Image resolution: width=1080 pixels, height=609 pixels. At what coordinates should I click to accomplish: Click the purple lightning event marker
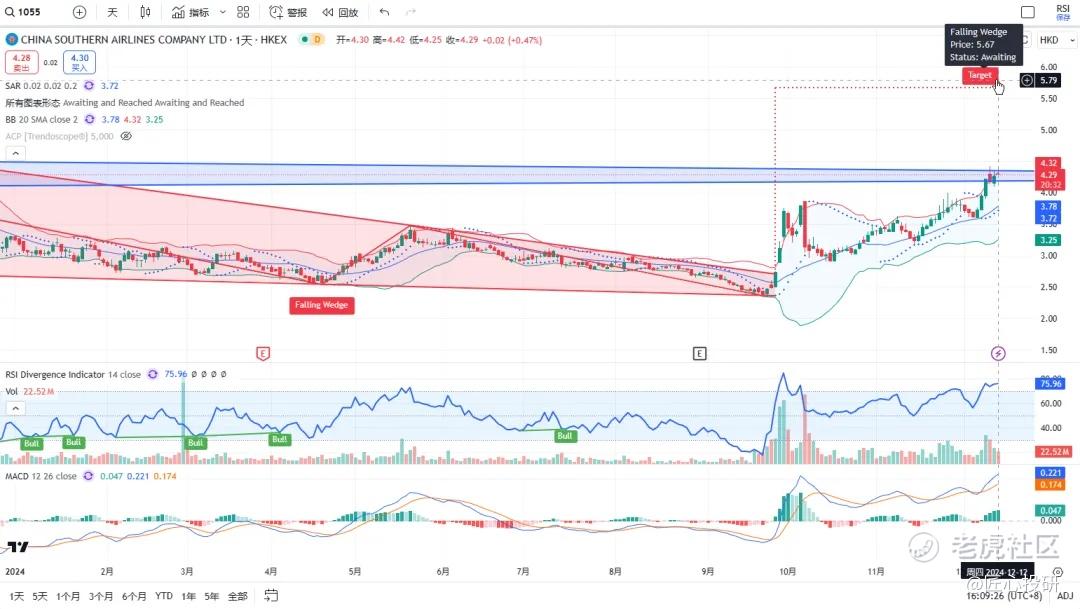(x=998, y=353)
